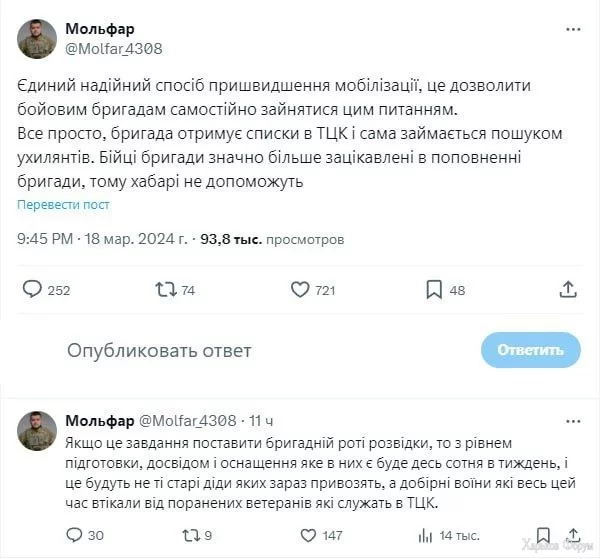Image resolution: width=600 pixels, height=559 pixels.
Task: Open the post timestamp 9:45 PM link
Action: point(46,240)
